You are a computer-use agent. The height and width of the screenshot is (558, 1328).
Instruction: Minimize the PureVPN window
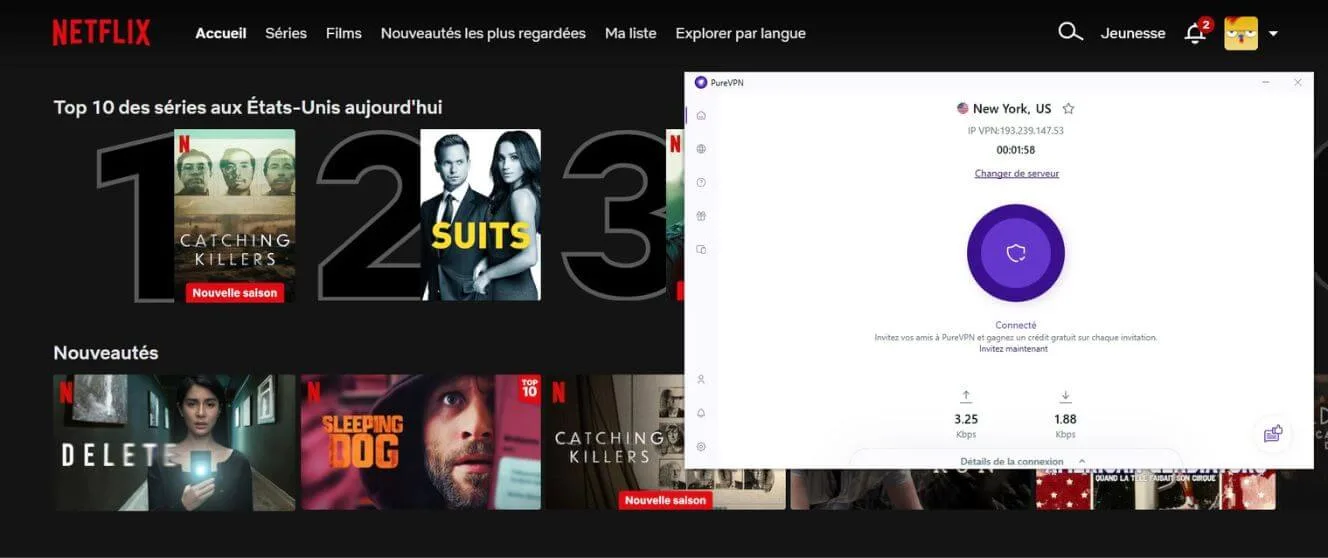[x=1266, y=82]
